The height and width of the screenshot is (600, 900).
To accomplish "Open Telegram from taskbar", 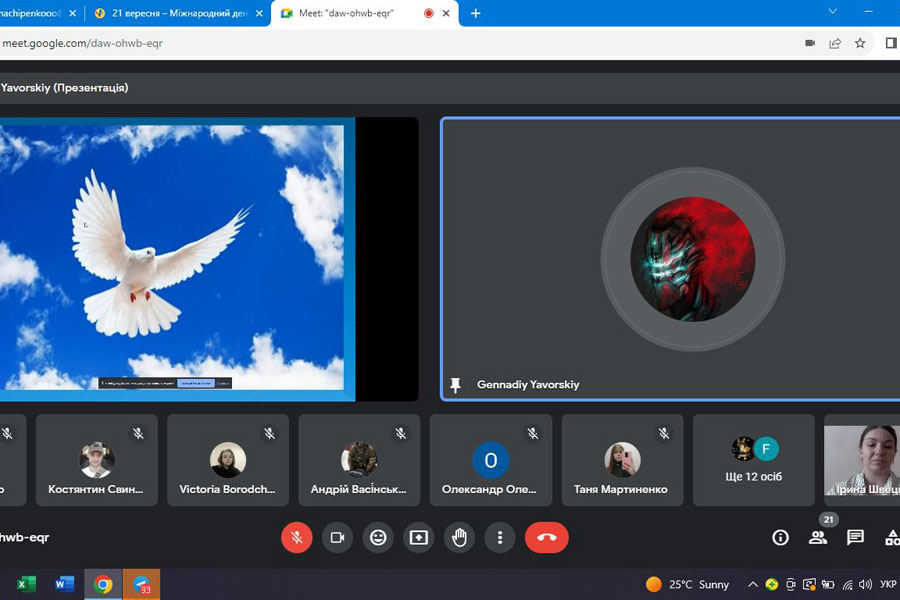I will click(141, 584).
